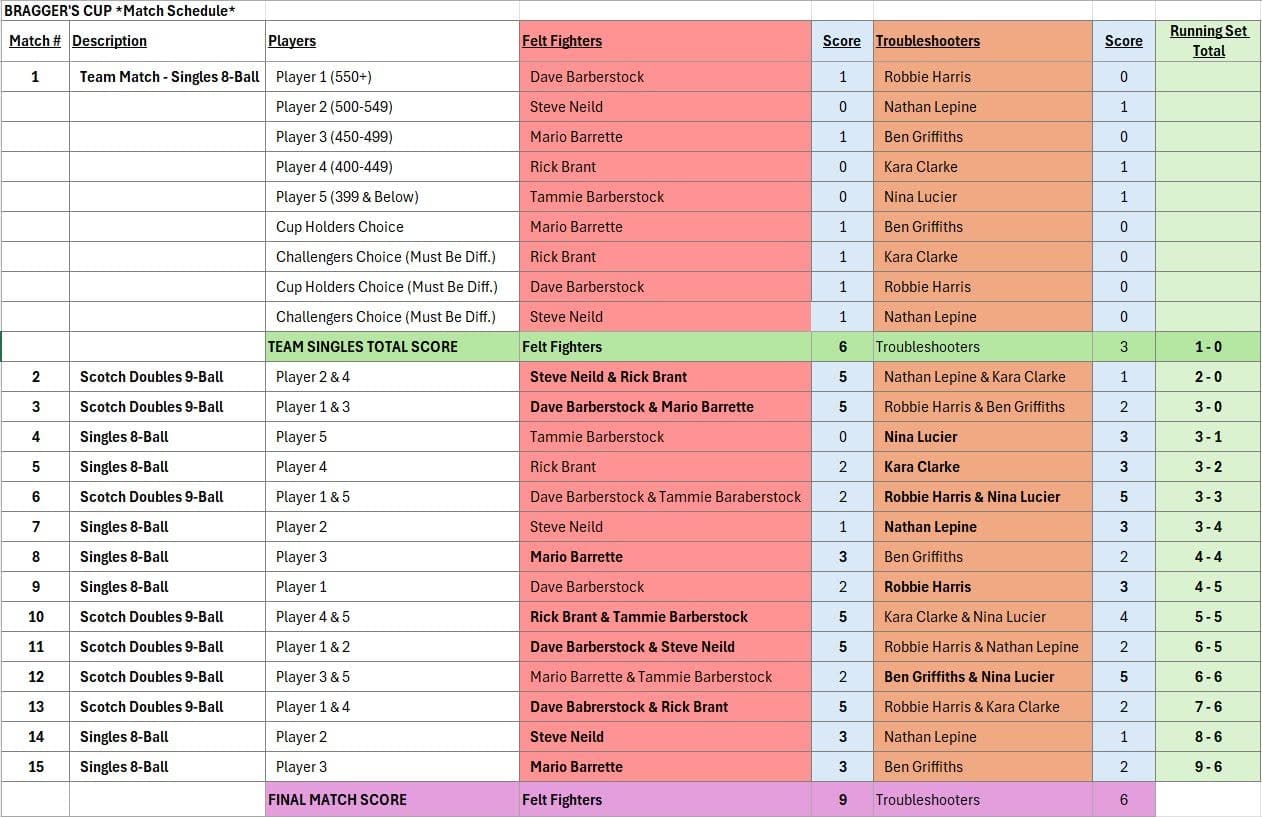Select the "Team Match - Singles 8-Ball" cell
Screen dimensions: 1262x817
(167, 77)
